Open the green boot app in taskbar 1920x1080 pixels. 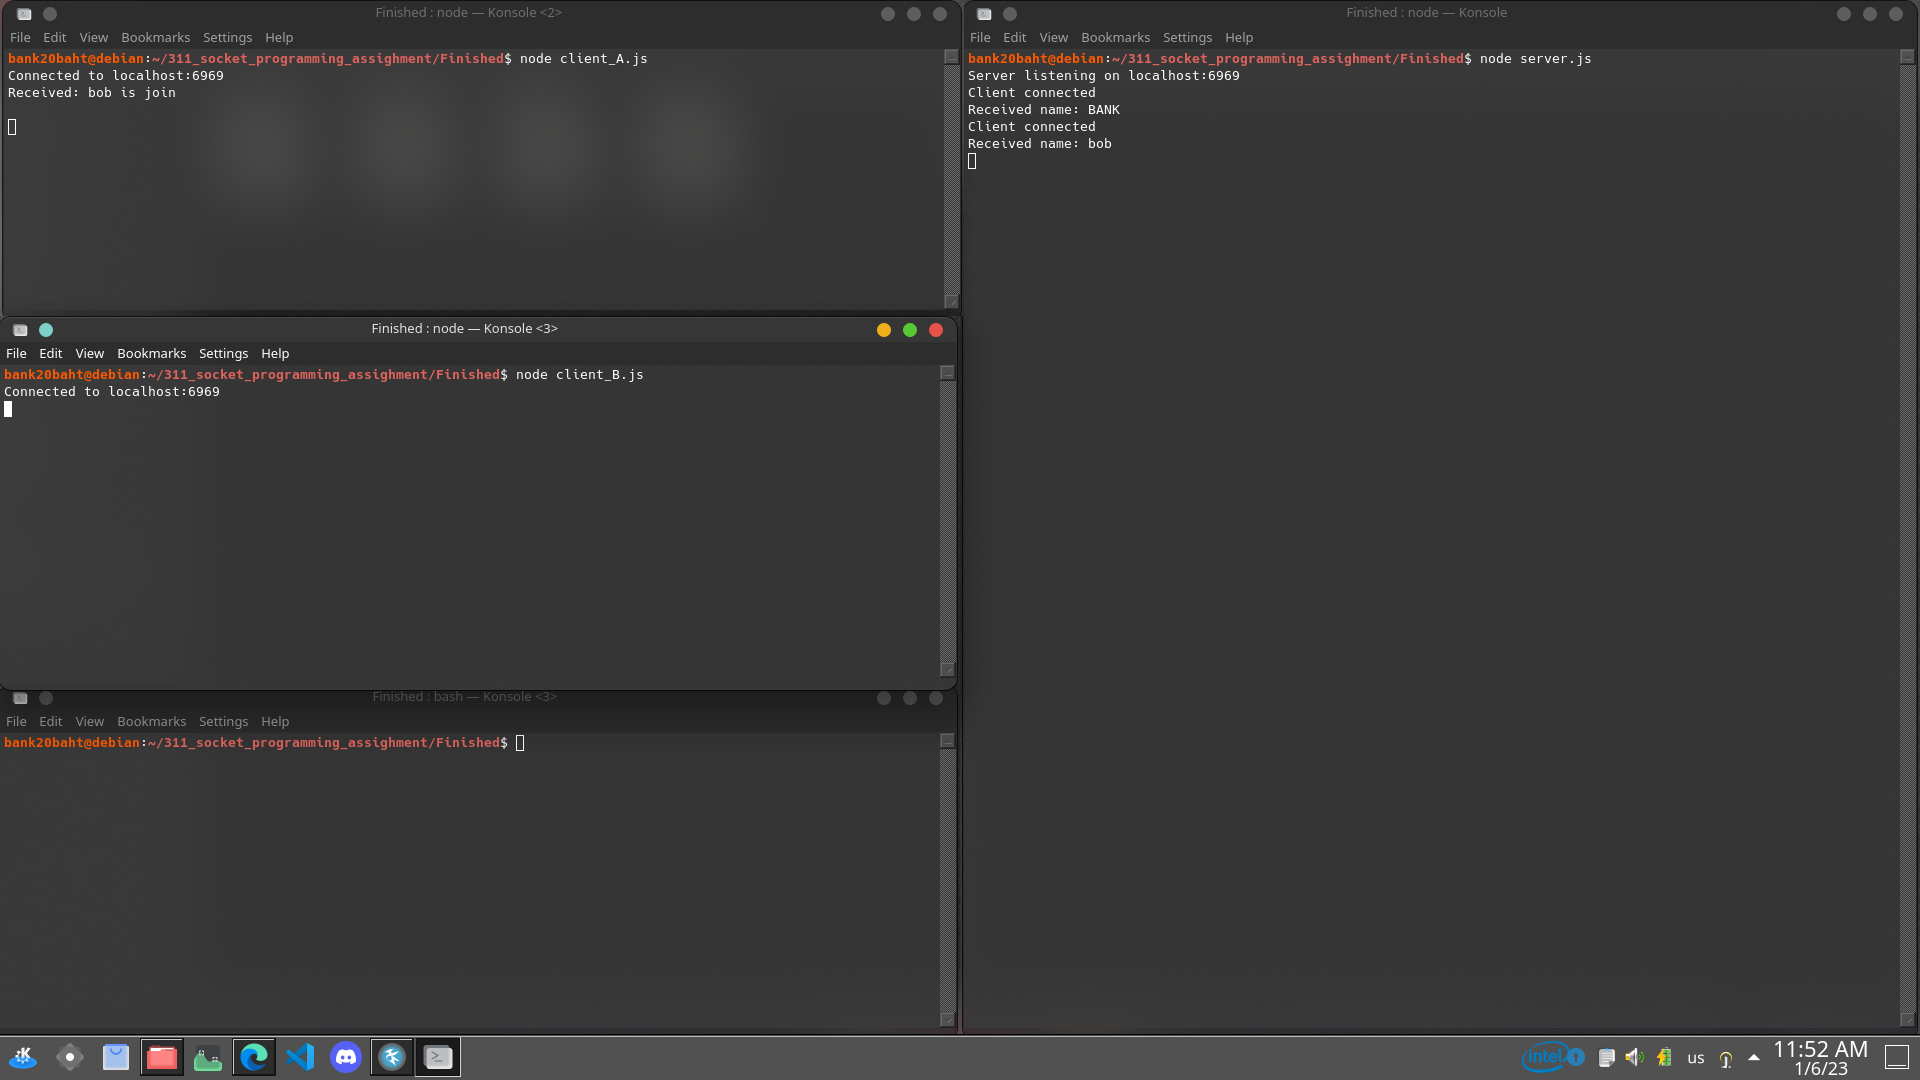tap(208, 1057)
